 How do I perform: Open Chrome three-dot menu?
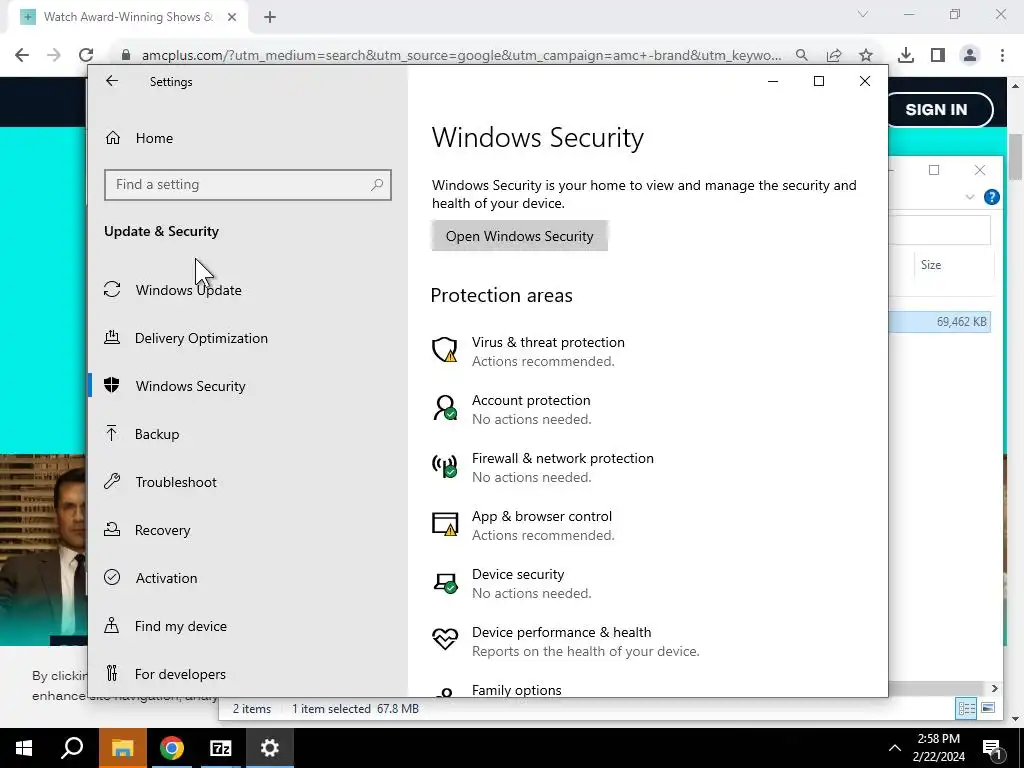click(x=1002, y=55)
